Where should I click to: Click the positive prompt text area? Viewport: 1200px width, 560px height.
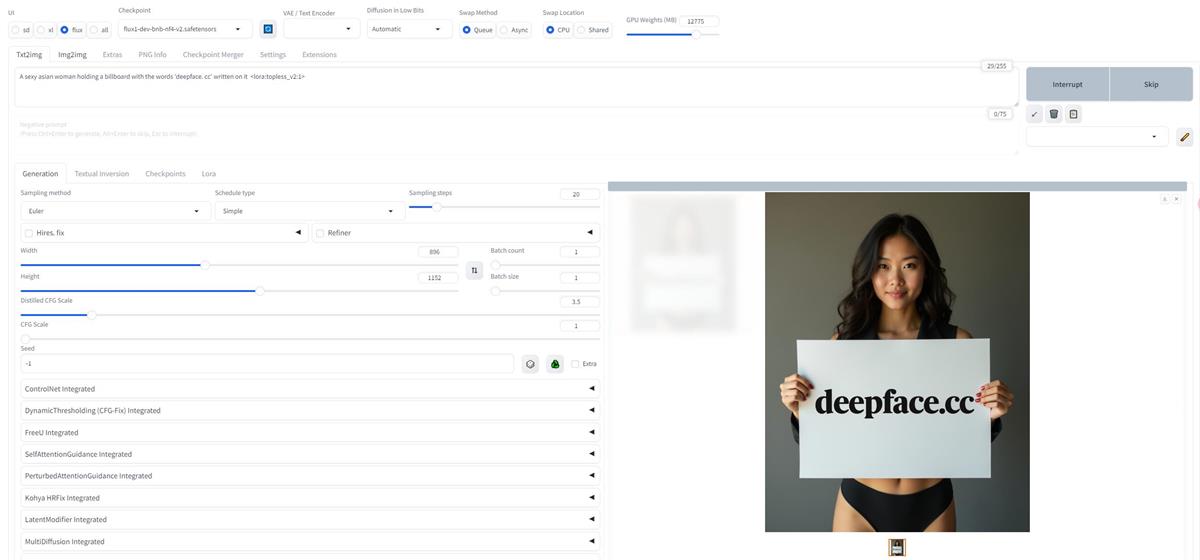point(516,86)
